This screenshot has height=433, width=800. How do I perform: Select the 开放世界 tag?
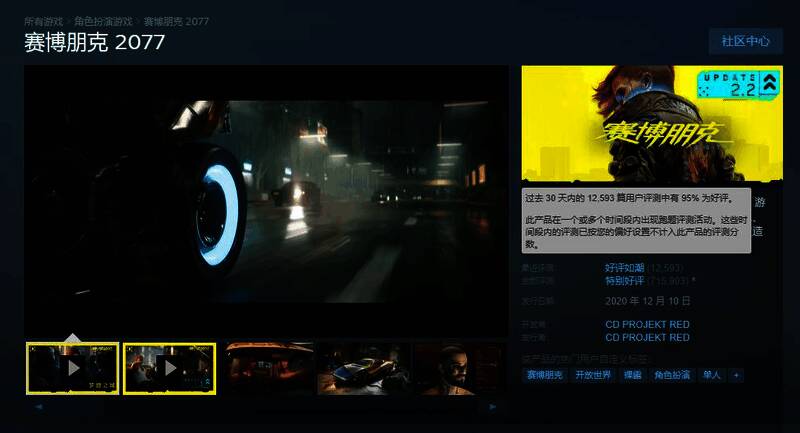(593, 375)
